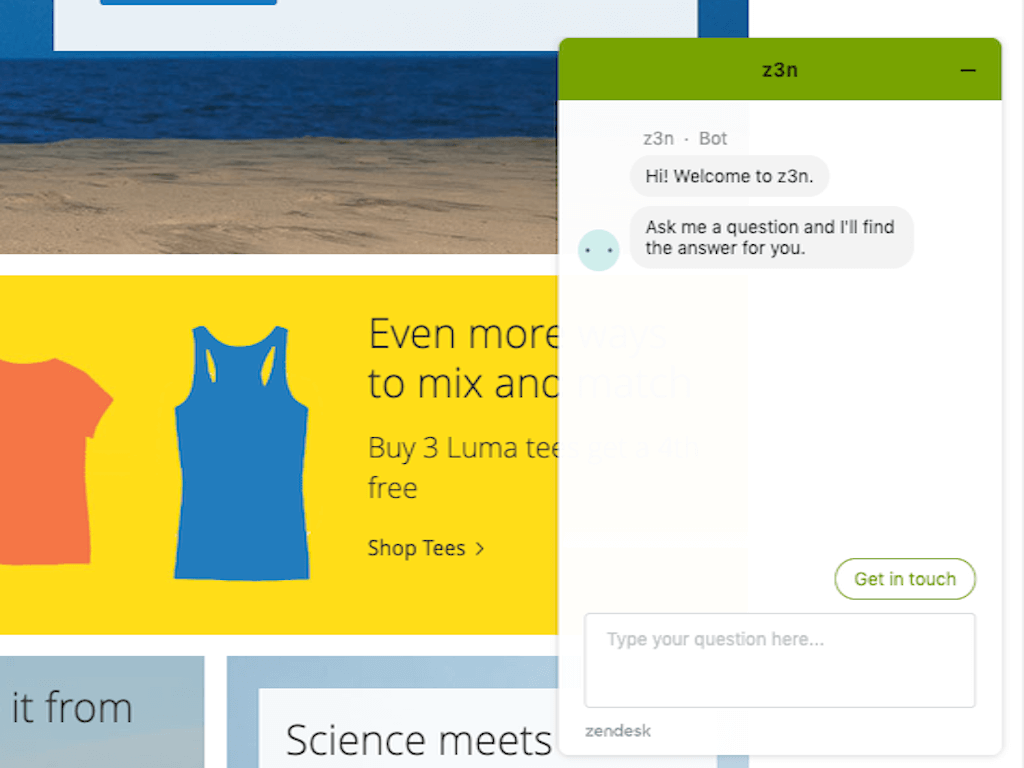The image size is (1024, 768).
Task: Click the Get in touch button
Action: click(904, 579)
